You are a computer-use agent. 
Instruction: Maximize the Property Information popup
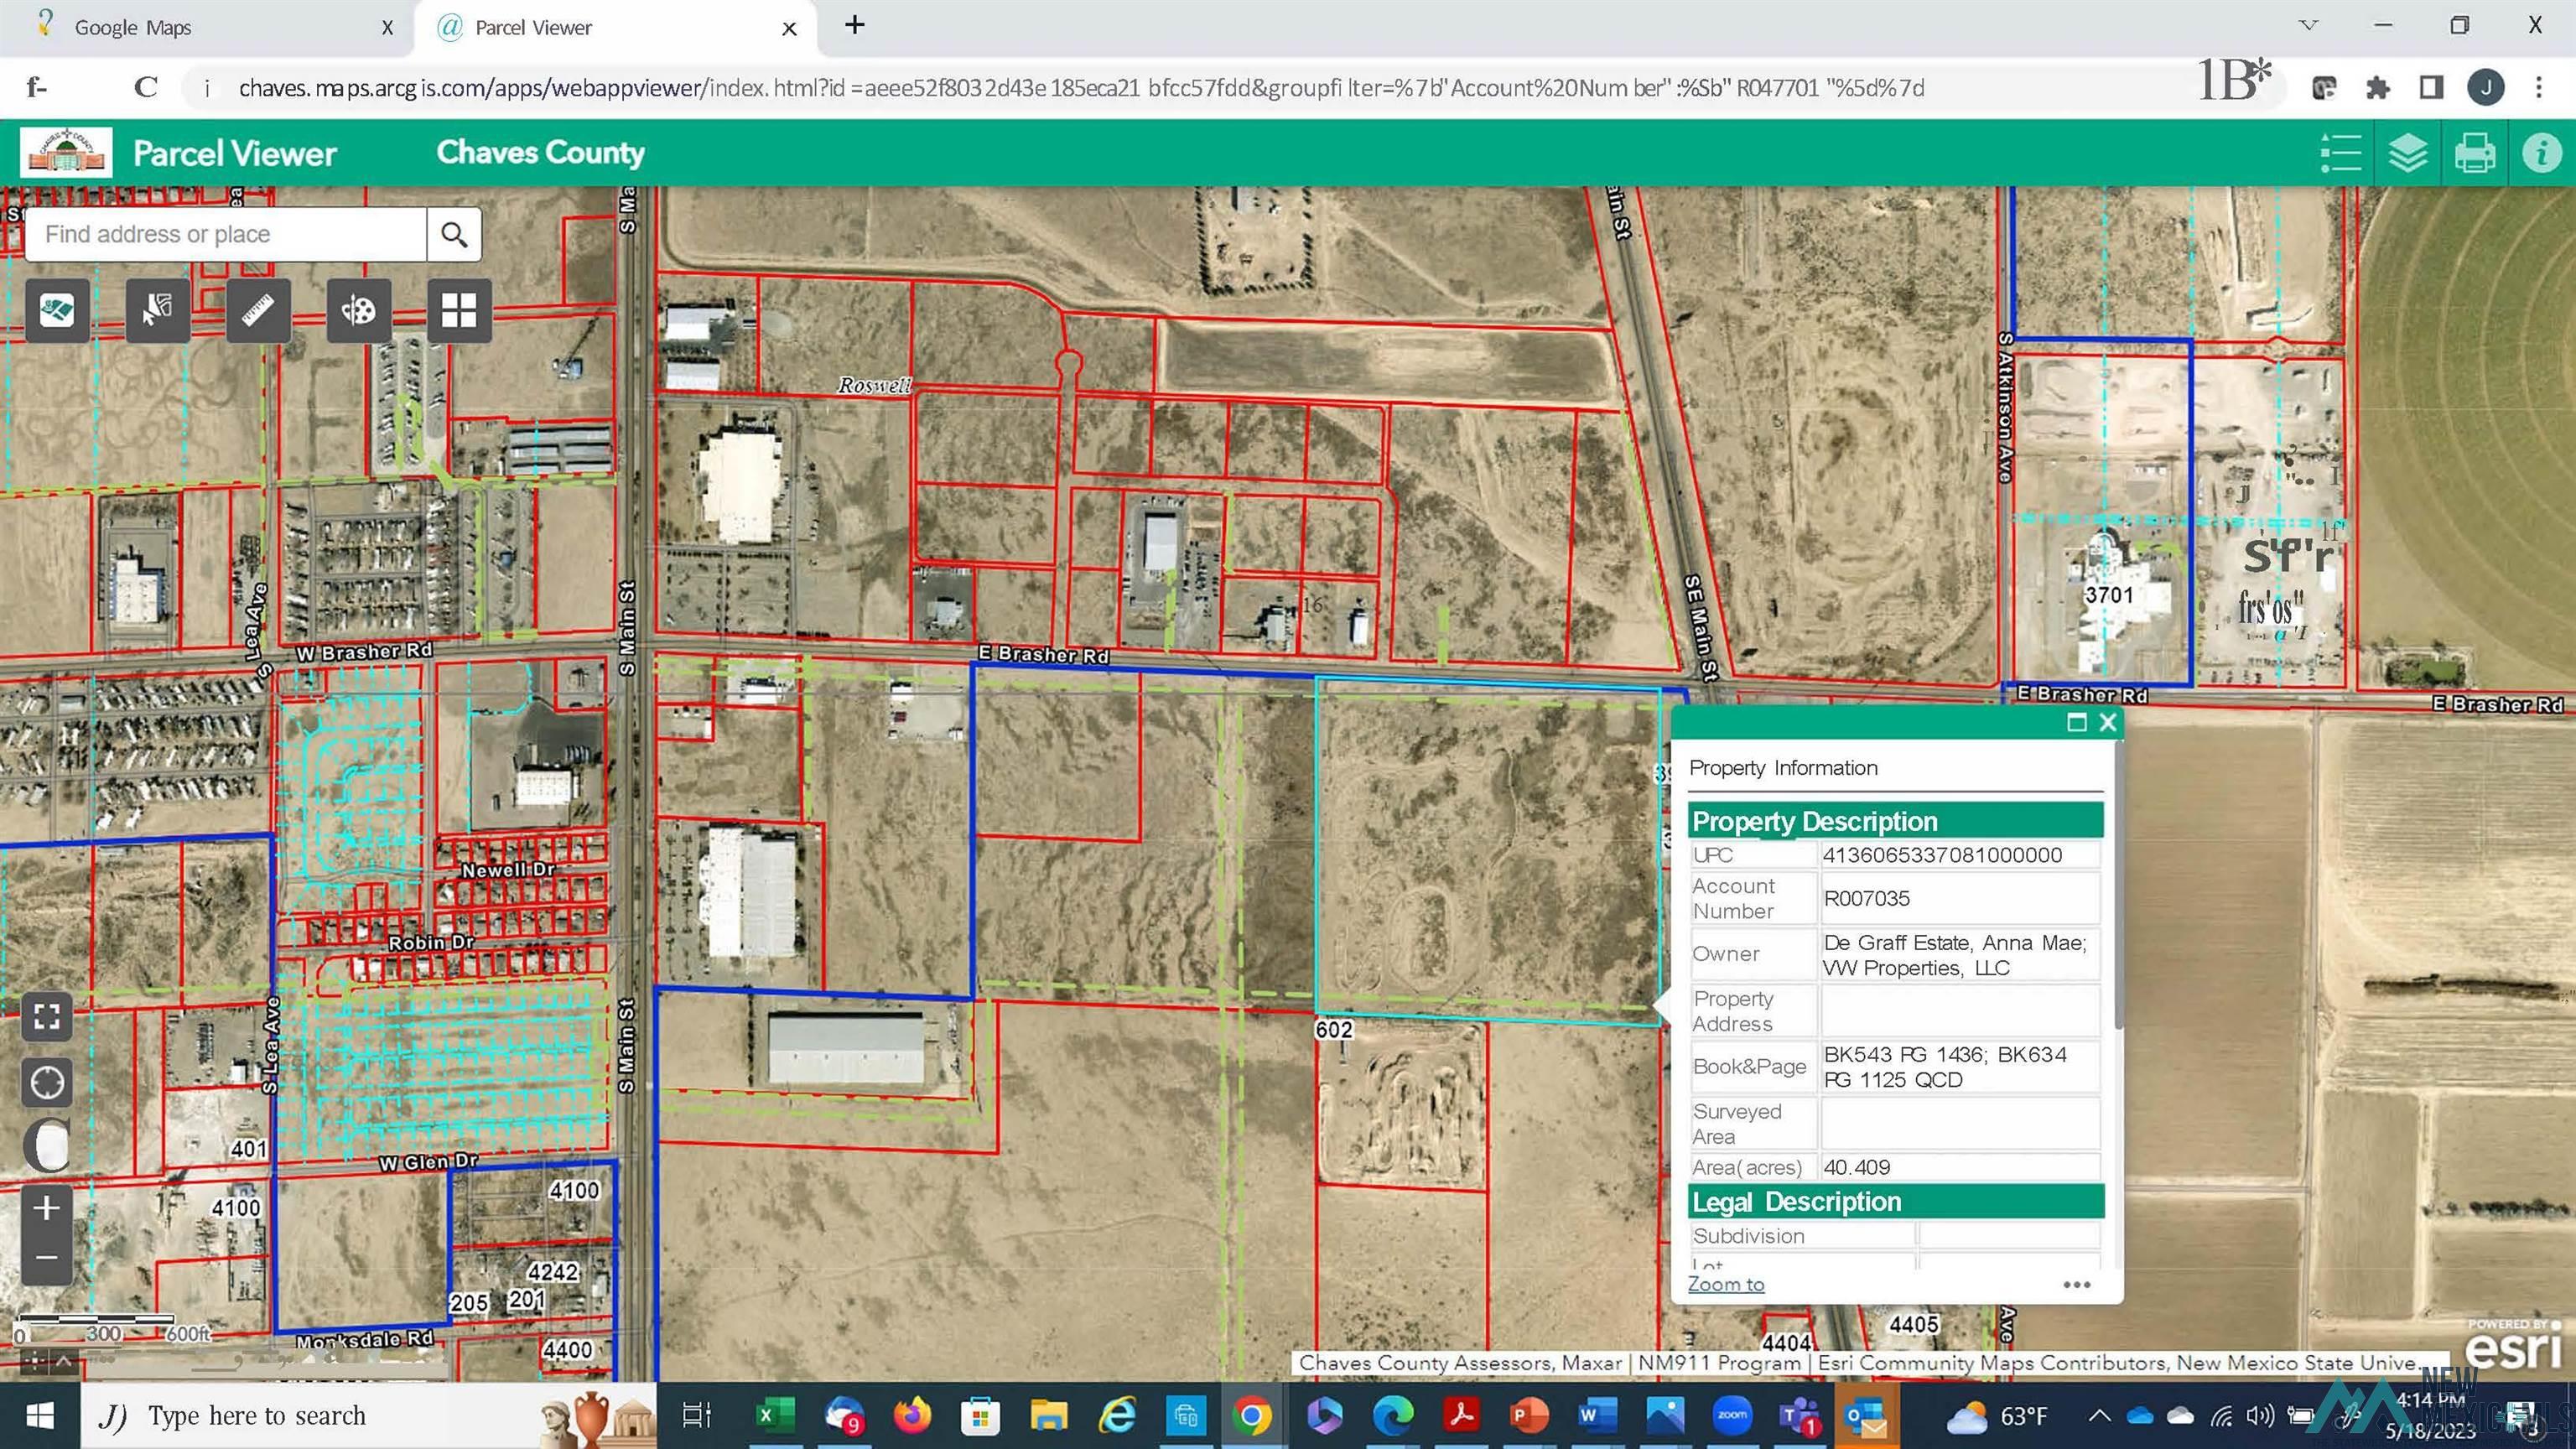coord(2076,722)
